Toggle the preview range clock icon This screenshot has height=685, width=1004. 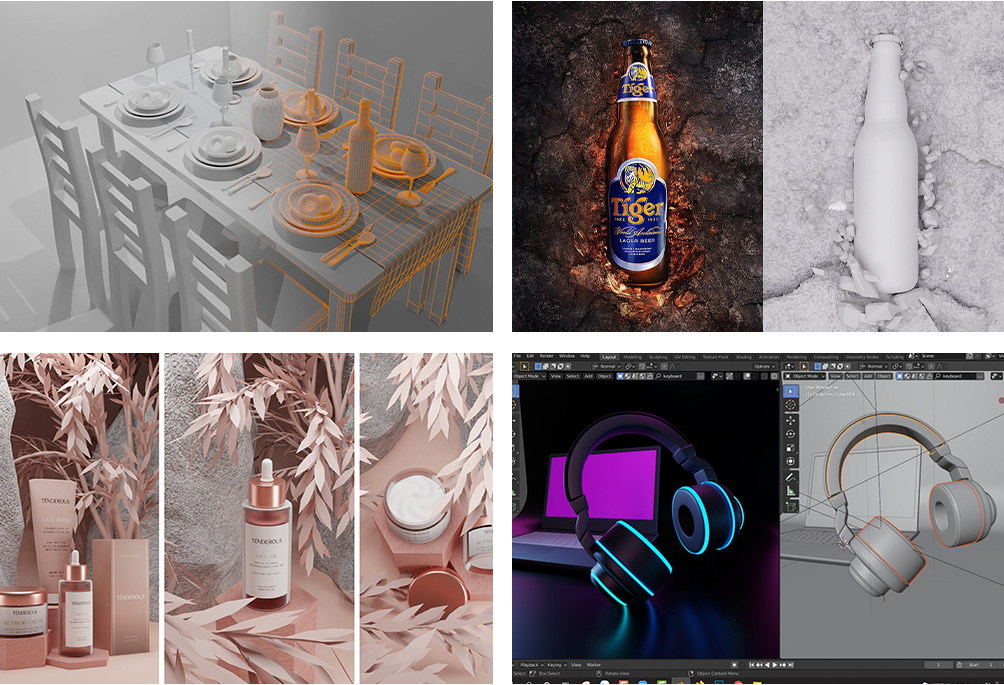pos(959,665)
